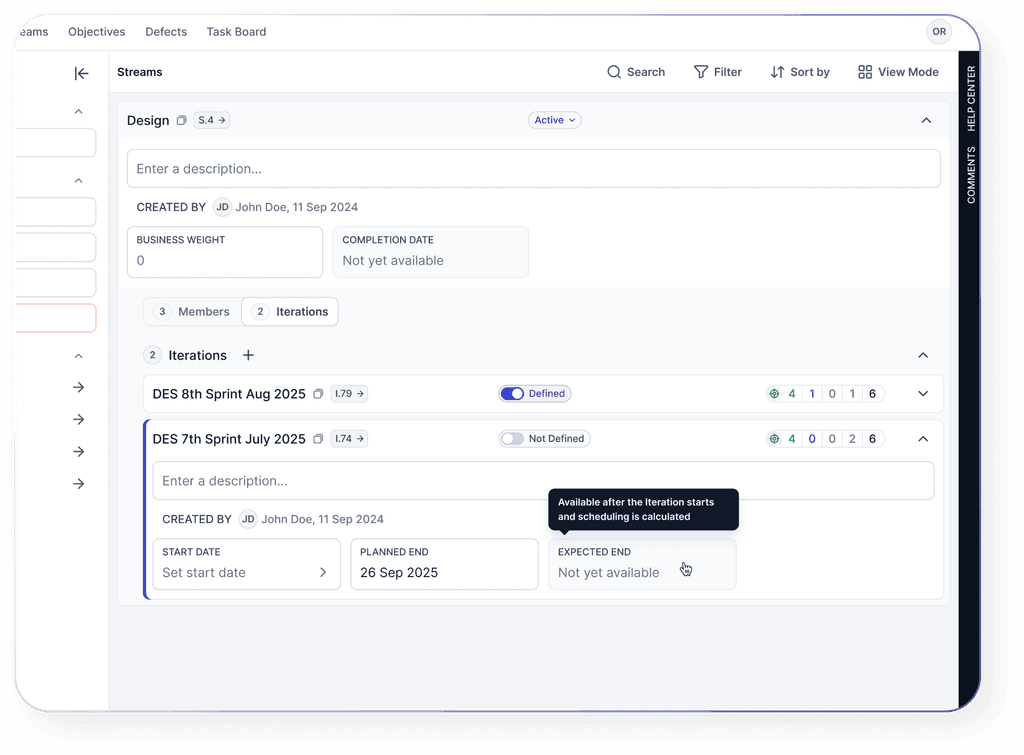Click the Search magnifier icon
This screenshot has width=1024, height=755.
[x=614, y=72]
